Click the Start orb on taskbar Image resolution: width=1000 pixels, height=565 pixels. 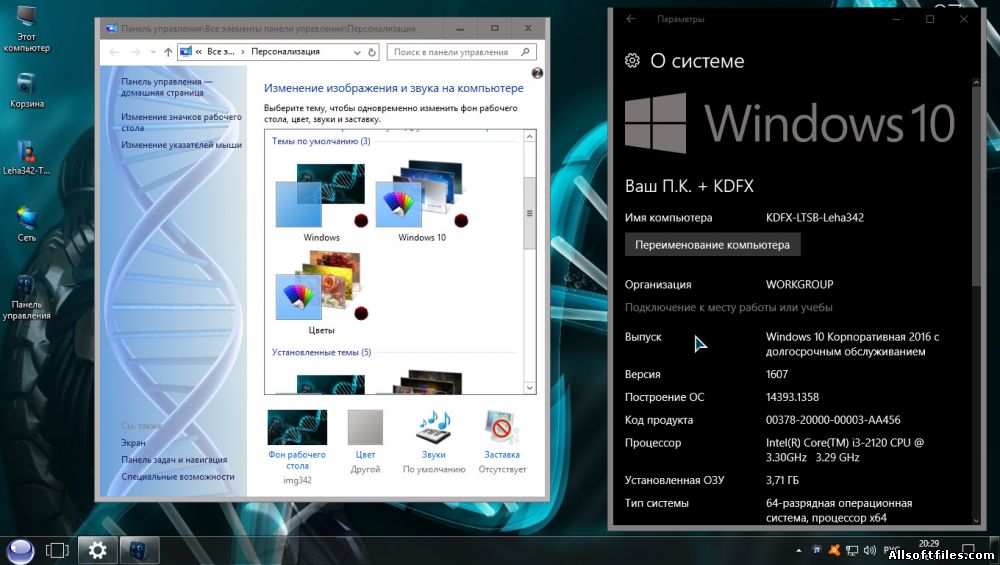pos(20,550)
